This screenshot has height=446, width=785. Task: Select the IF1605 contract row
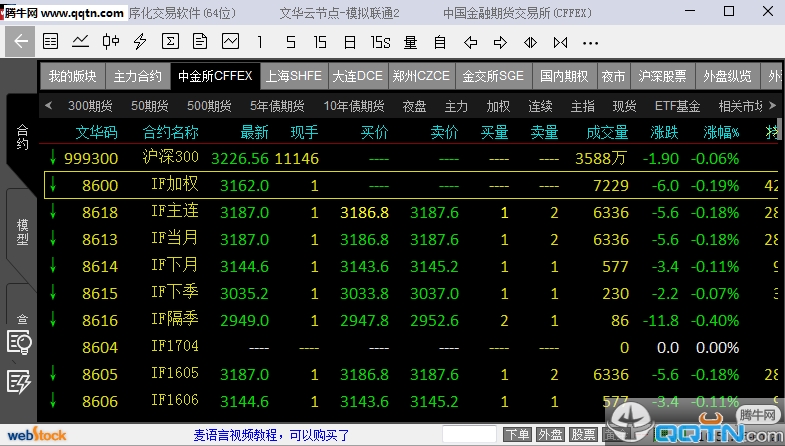pyautogui.click(x=408, y=374)
